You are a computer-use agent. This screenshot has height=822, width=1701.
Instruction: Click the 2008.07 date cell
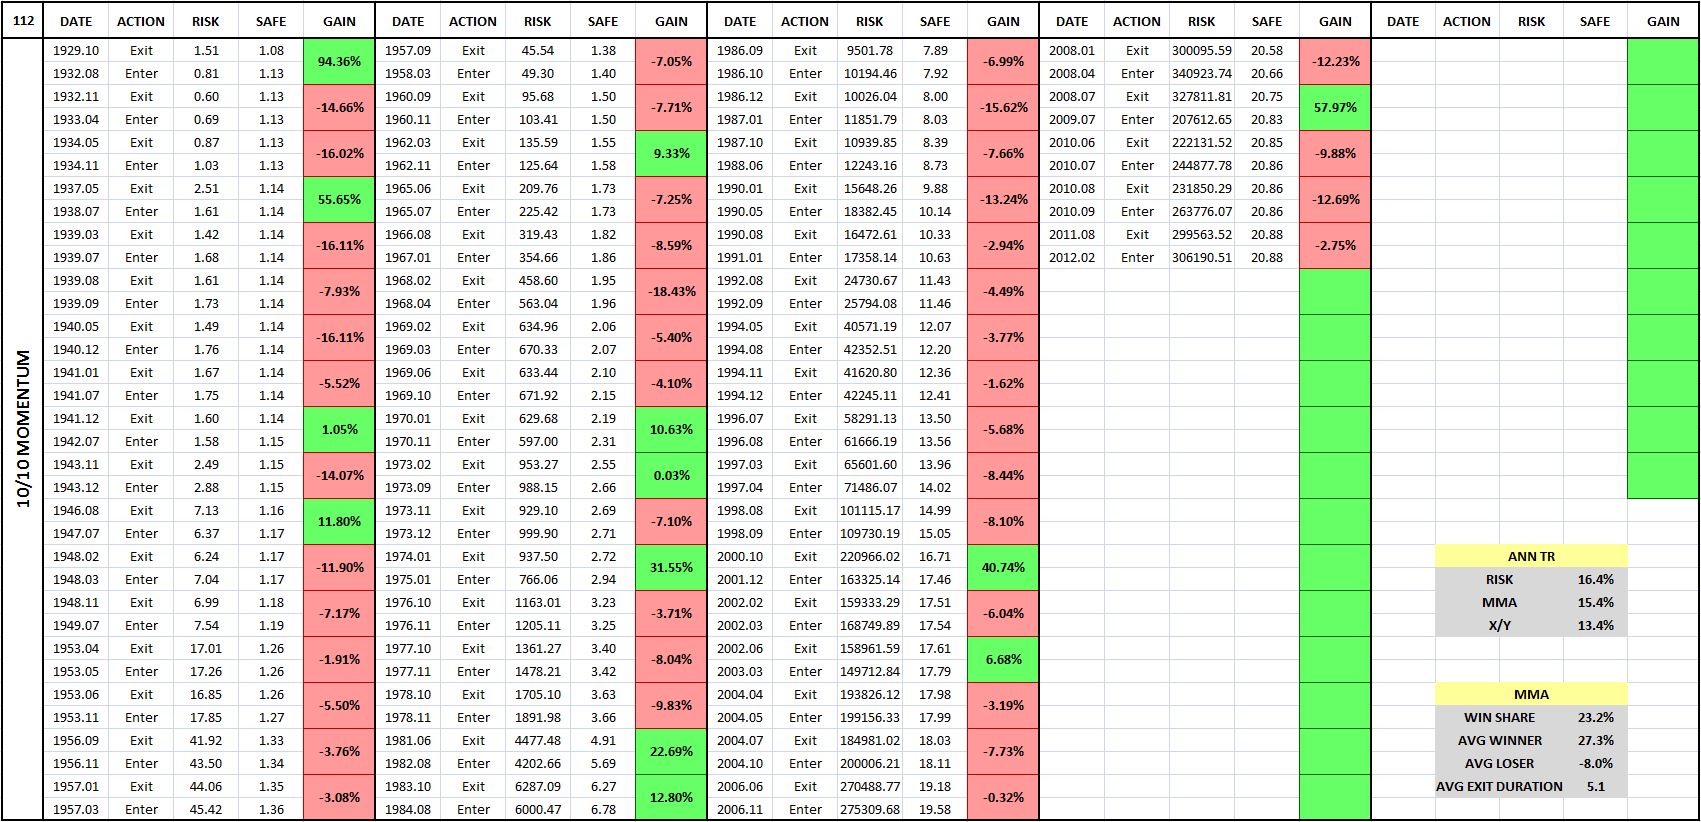tap(1072, 97)
